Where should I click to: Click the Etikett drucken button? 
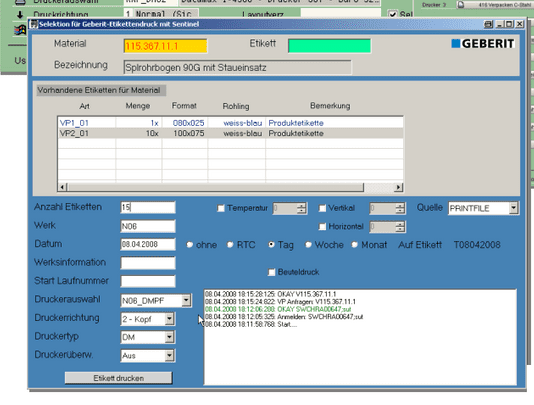(x=119, y=378)
